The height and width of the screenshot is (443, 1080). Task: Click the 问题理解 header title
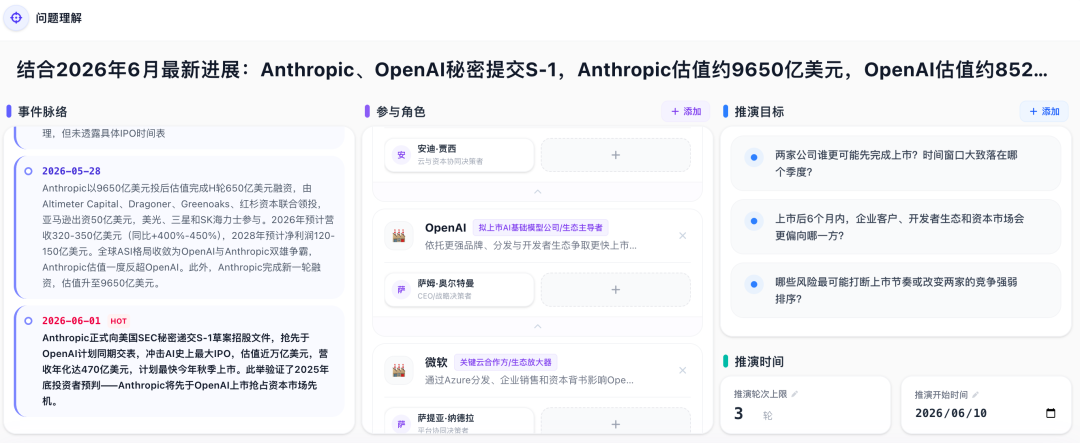point(59,19)
